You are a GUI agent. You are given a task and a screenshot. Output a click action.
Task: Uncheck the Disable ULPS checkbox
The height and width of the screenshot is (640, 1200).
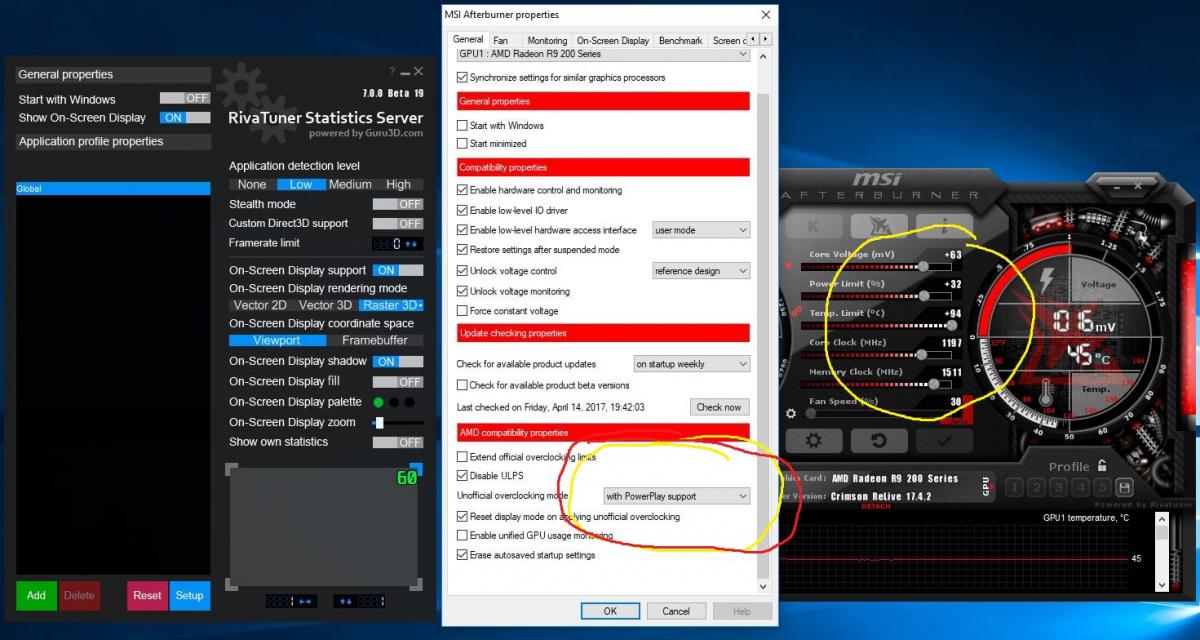(462, 475)
